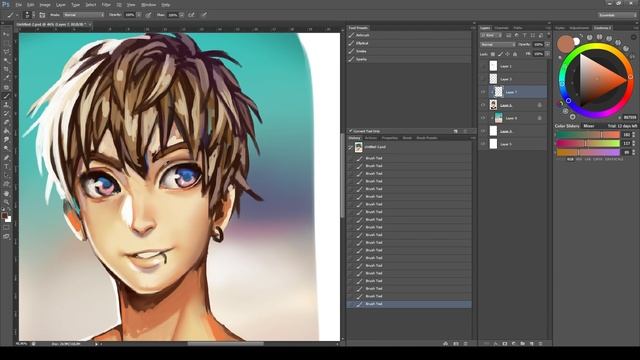Switch to the Paths tab
This screenshot has width=640, height=360.
[518, 28]
